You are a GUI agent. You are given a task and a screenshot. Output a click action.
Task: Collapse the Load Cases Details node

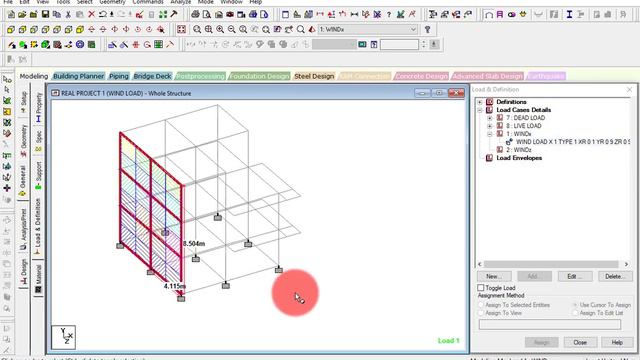[x=480, y=110]
